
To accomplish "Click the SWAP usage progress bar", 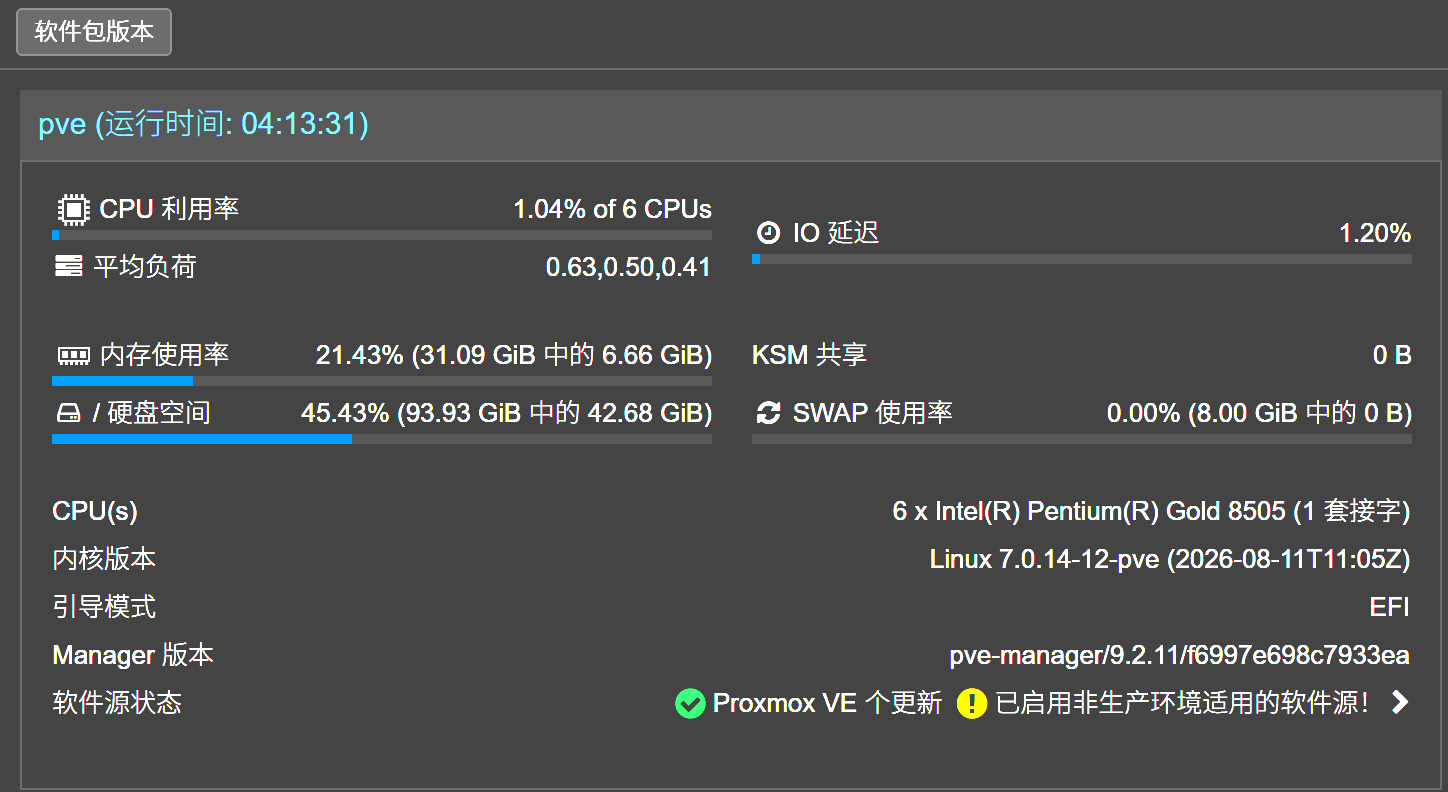I will coord(1082,439).
